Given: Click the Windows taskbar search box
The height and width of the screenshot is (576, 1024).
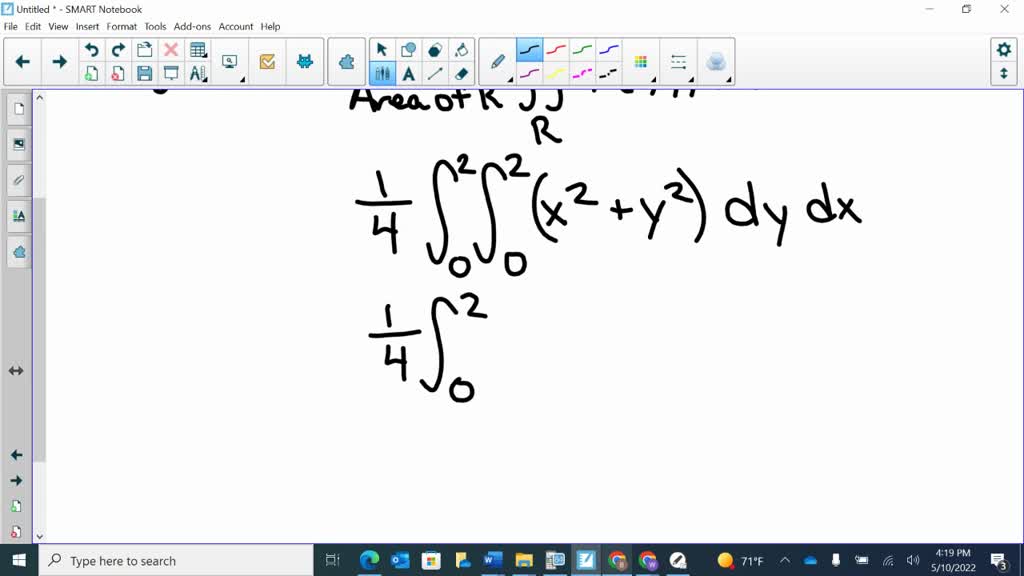Looking at the screenshot, I should [178, 561].
